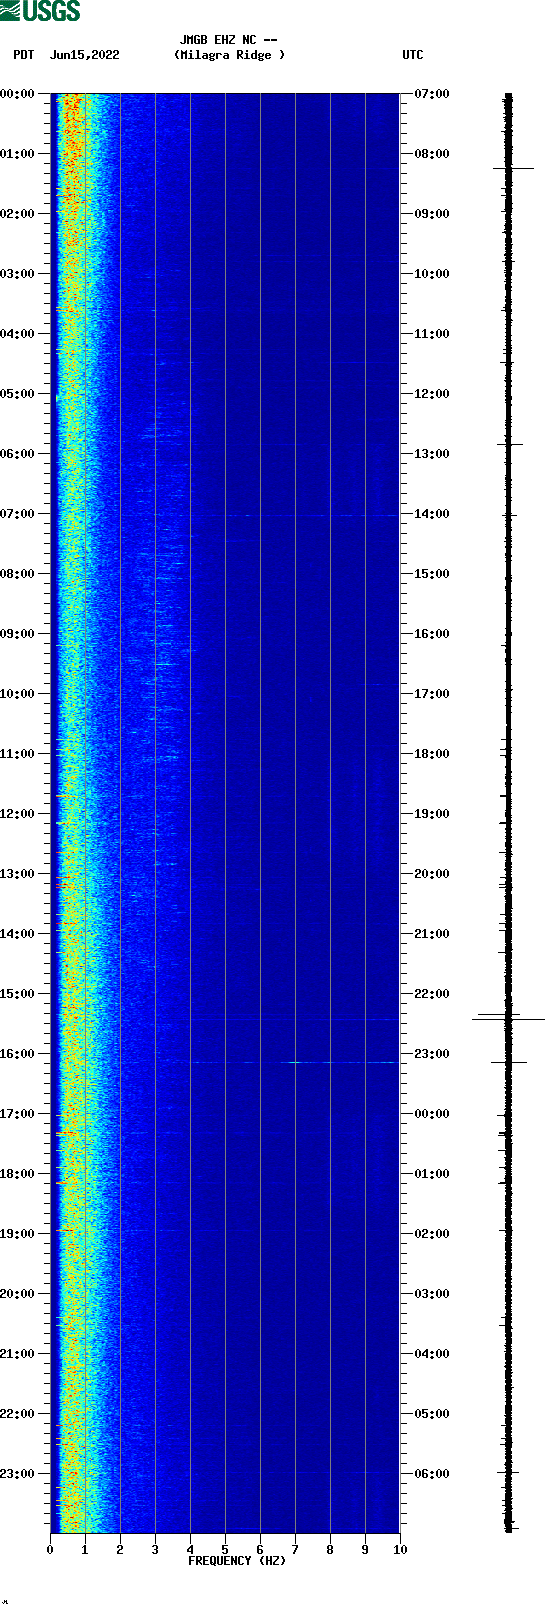This screenshot has height=1613, width=552.
Task: Click frequency axis value 7
Action: 295,1550
